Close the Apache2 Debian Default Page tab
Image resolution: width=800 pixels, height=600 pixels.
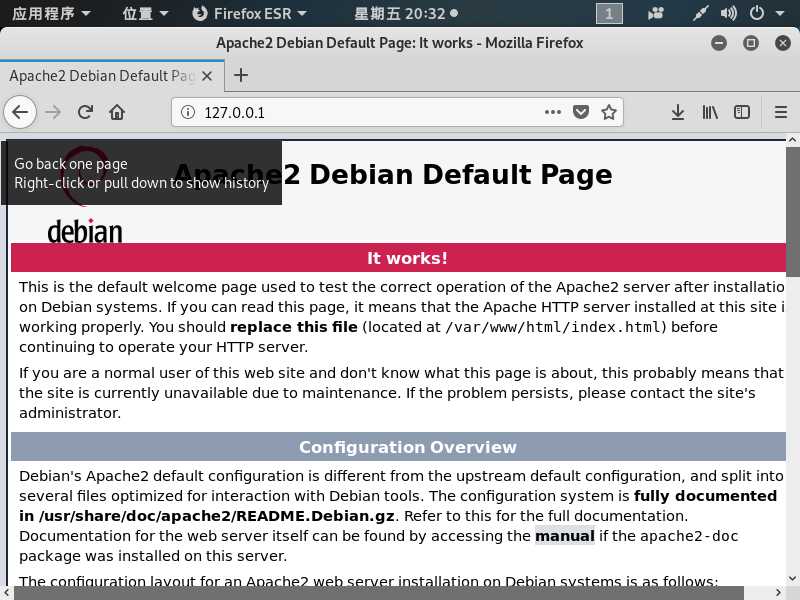point(207,76)
